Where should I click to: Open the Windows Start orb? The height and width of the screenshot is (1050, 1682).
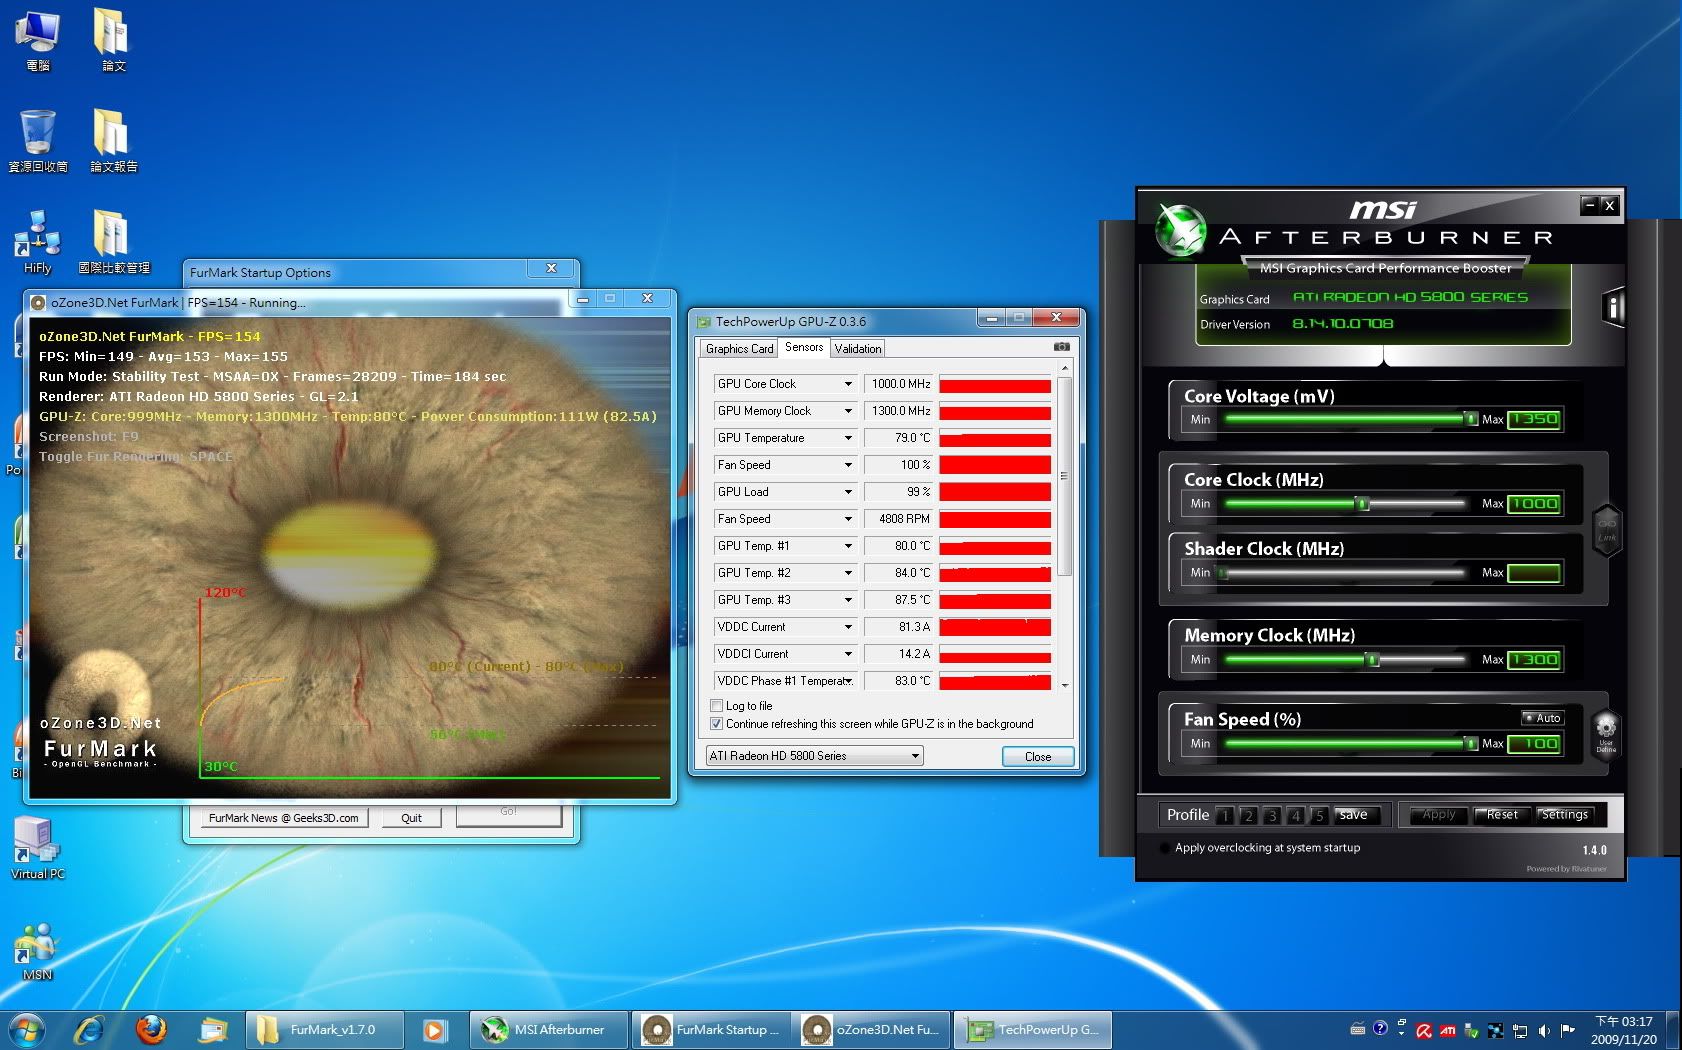(27, 1029)
